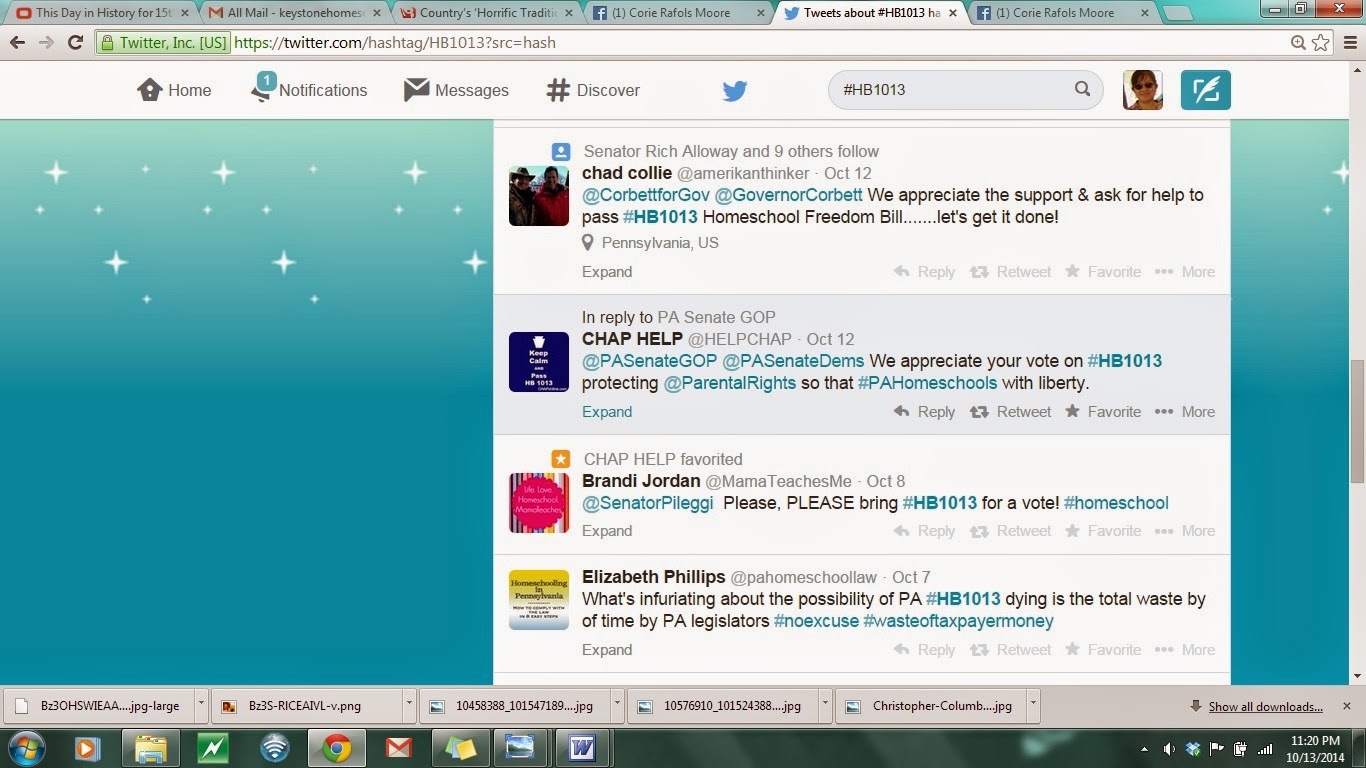The width and height of the screenshot is (1366, 768).
Task: Favorite chad collie's tweet
Action: tap(1103, 272)
